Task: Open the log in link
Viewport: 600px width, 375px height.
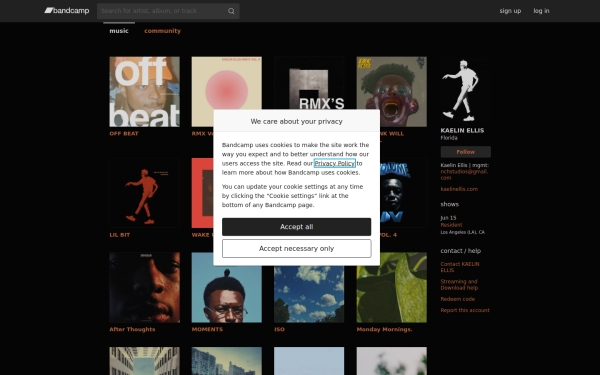Action: tap(541, 11)
